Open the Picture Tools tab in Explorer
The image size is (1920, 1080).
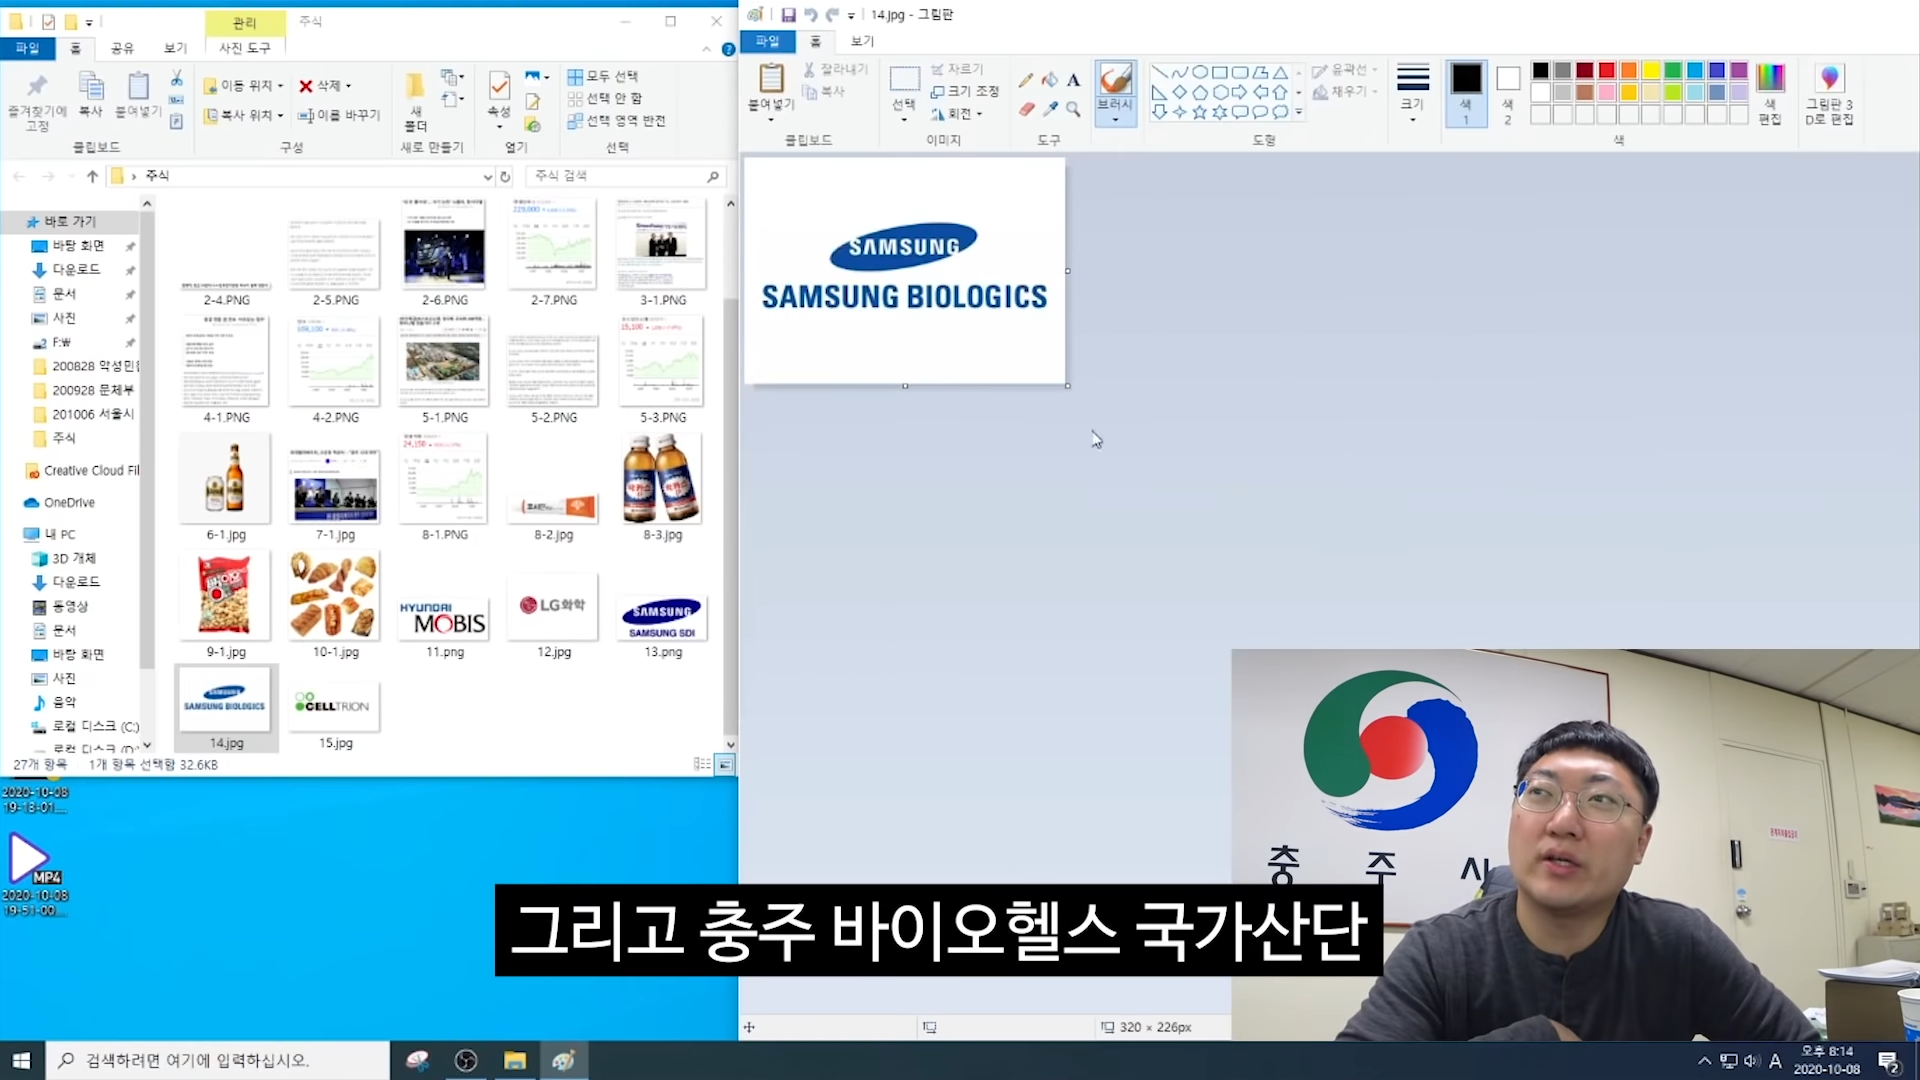click(x=245, y=48)
